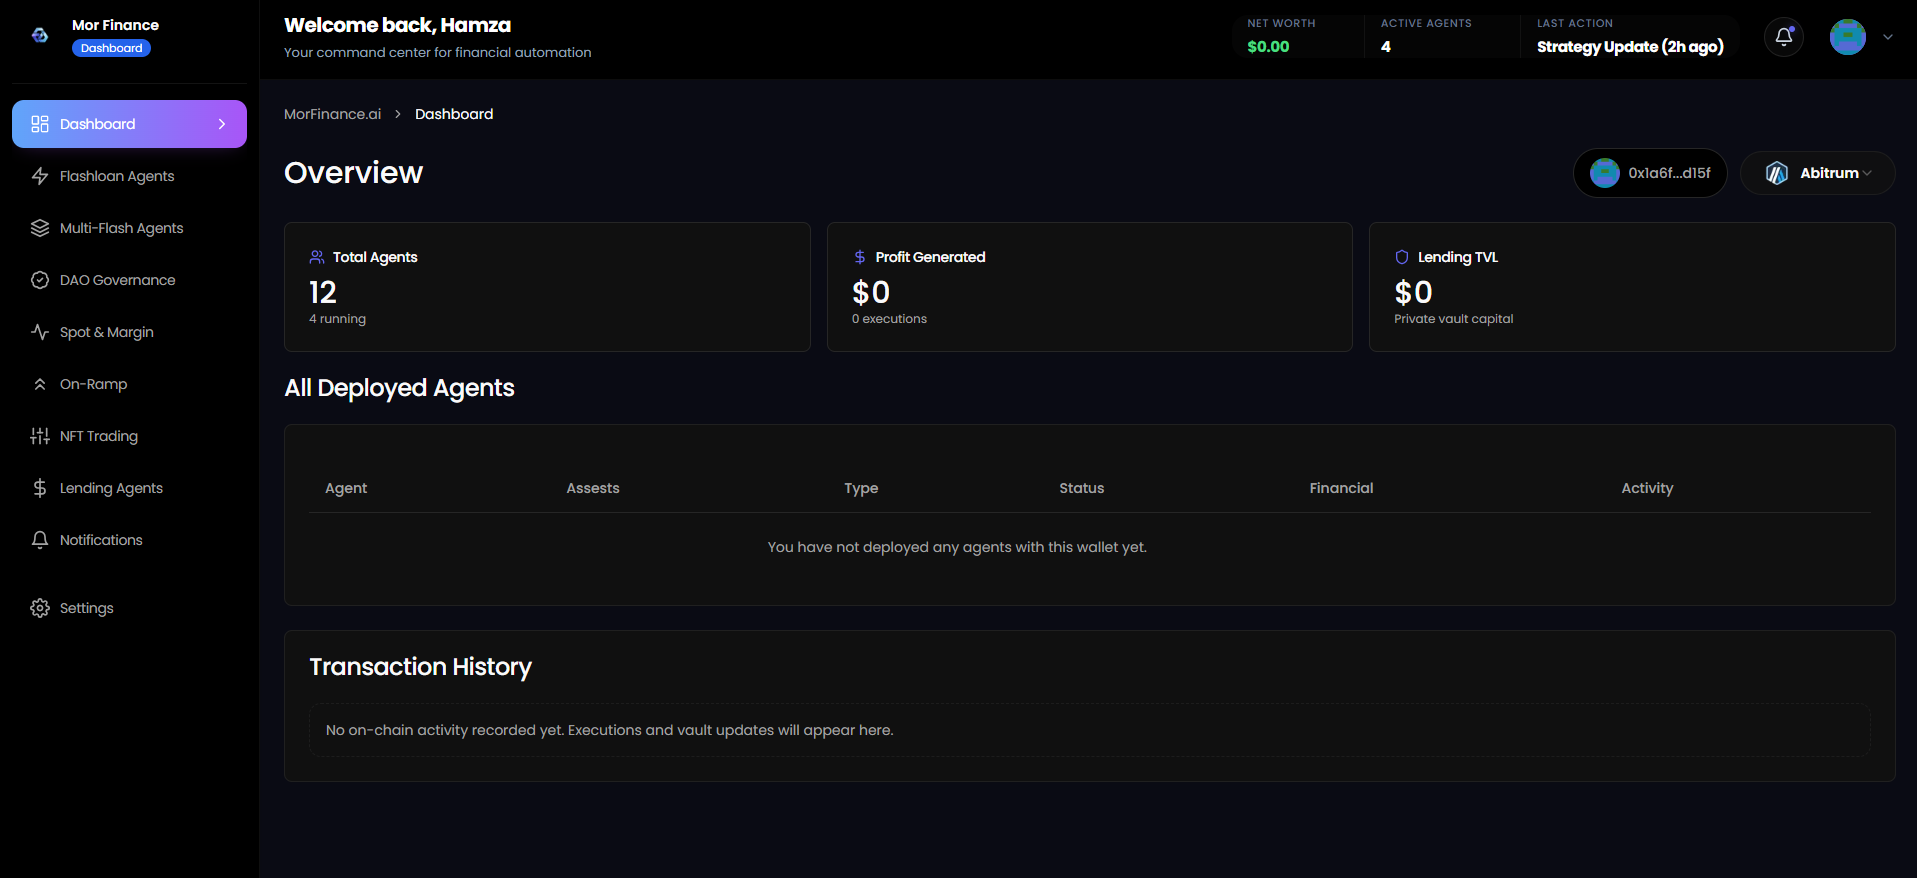Go to Notifications in the sidebar
Screen dimensions: 1917x878
coord(101,540)
